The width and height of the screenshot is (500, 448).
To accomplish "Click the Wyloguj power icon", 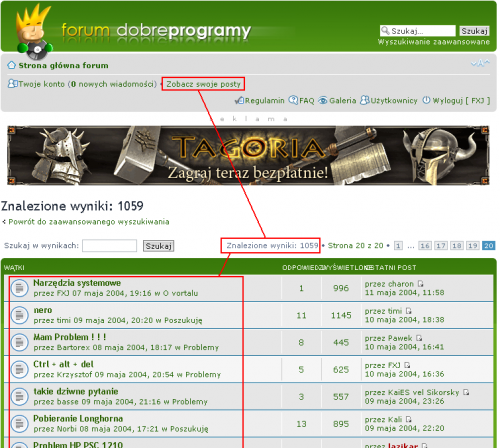I will [426, 100].
